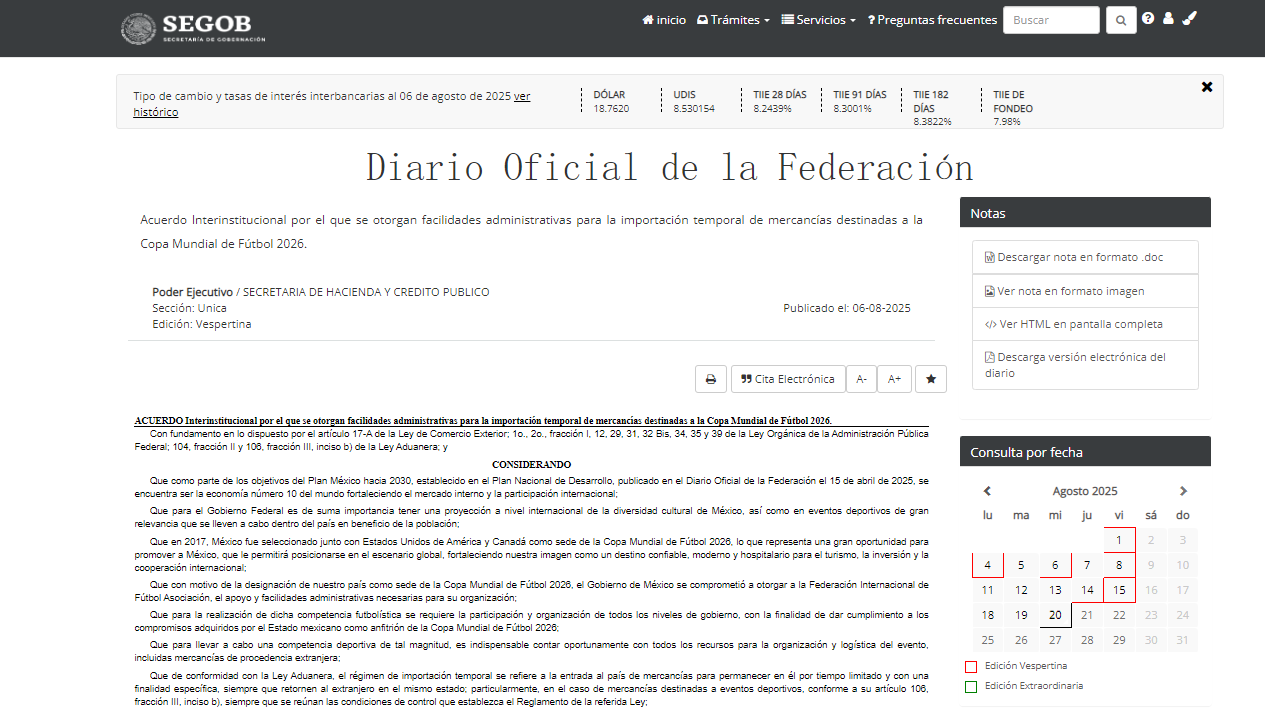1265x711 pixels.
Task: Close the exchange rate banner
Action: point(1207,87)
